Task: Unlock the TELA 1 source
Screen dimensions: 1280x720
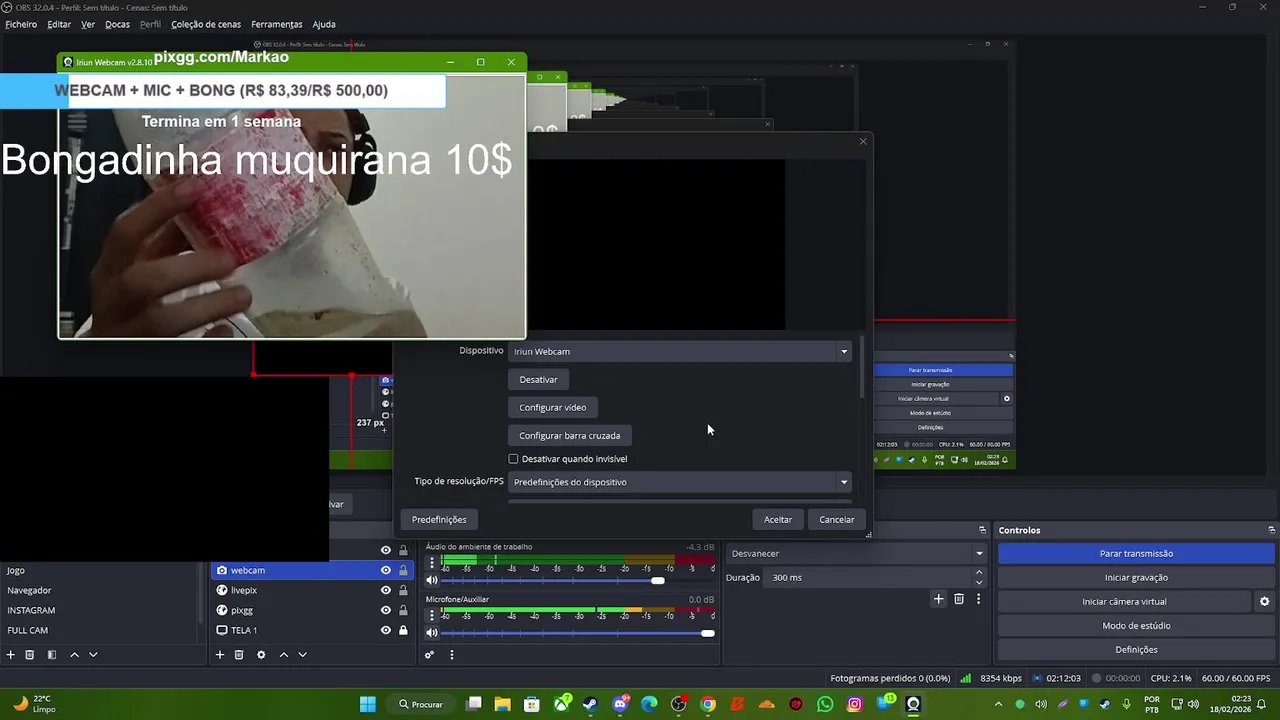Action: click(403, 630)
